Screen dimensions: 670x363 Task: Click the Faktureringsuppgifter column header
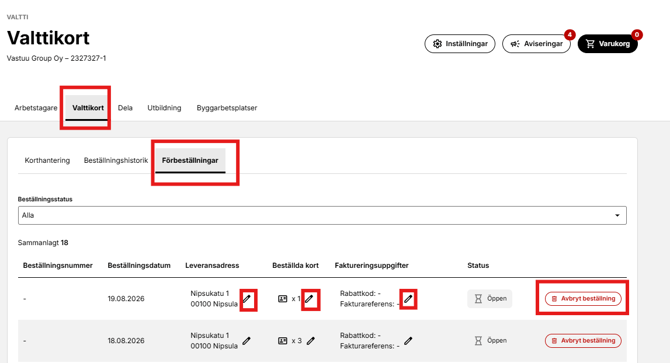tap(371, 265)
